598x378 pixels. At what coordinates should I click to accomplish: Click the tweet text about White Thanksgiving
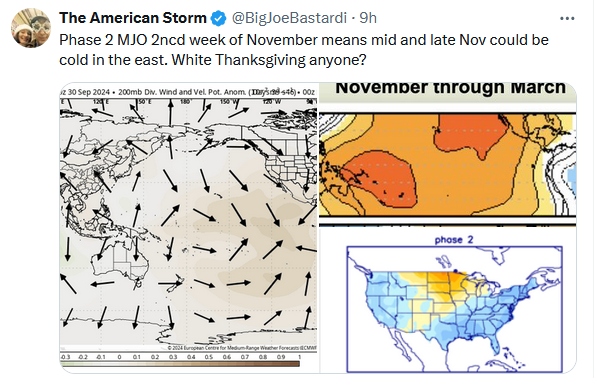tap(304, 50)
